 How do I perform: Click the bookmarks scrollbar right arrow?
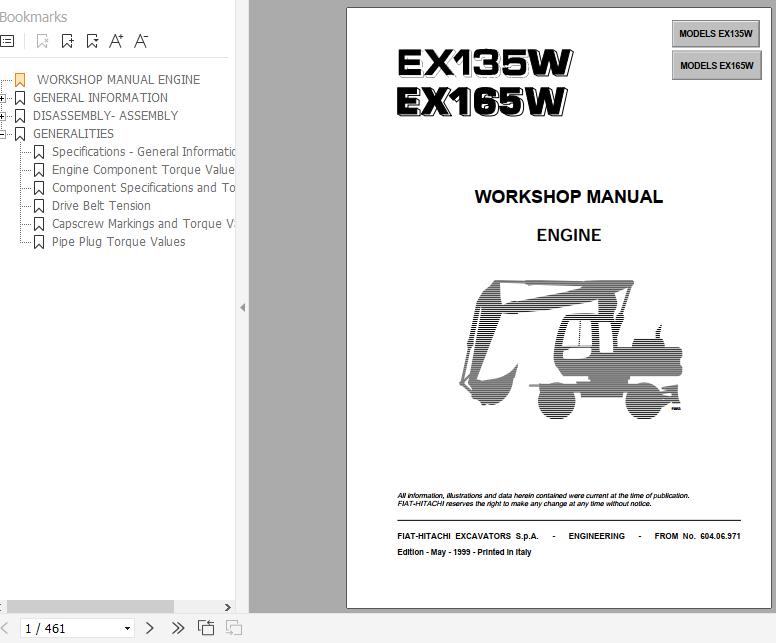click(228, 607)
